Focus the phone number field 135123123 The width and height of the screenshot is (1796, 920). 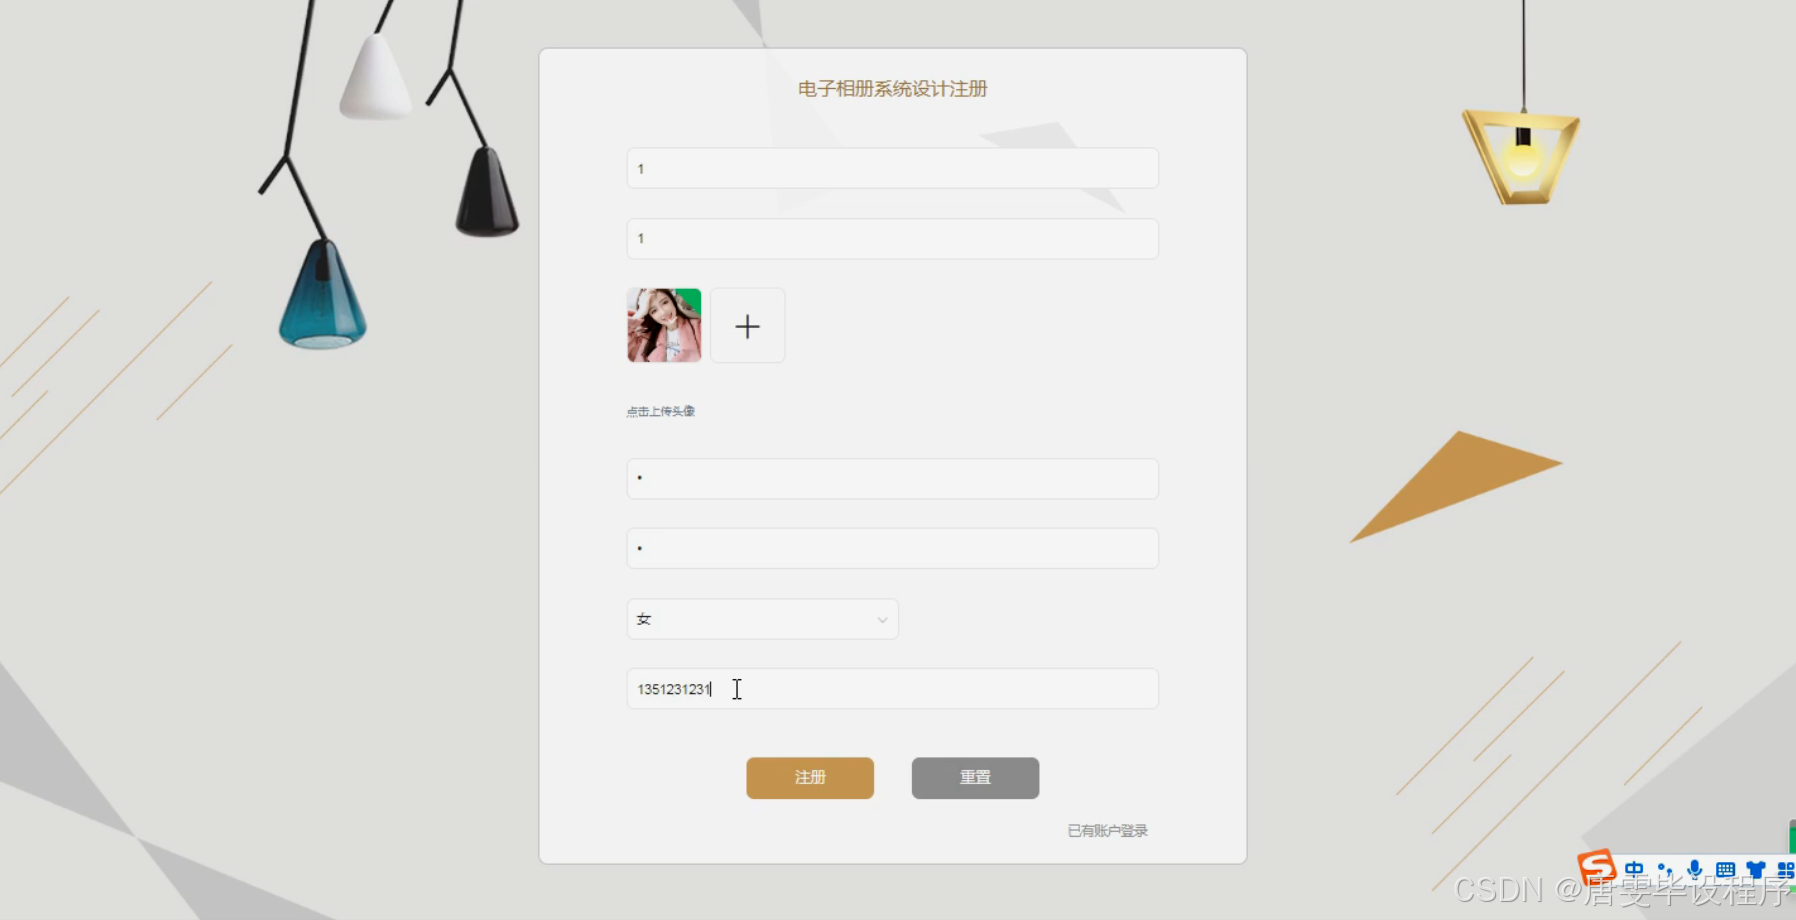coord(893,689)
